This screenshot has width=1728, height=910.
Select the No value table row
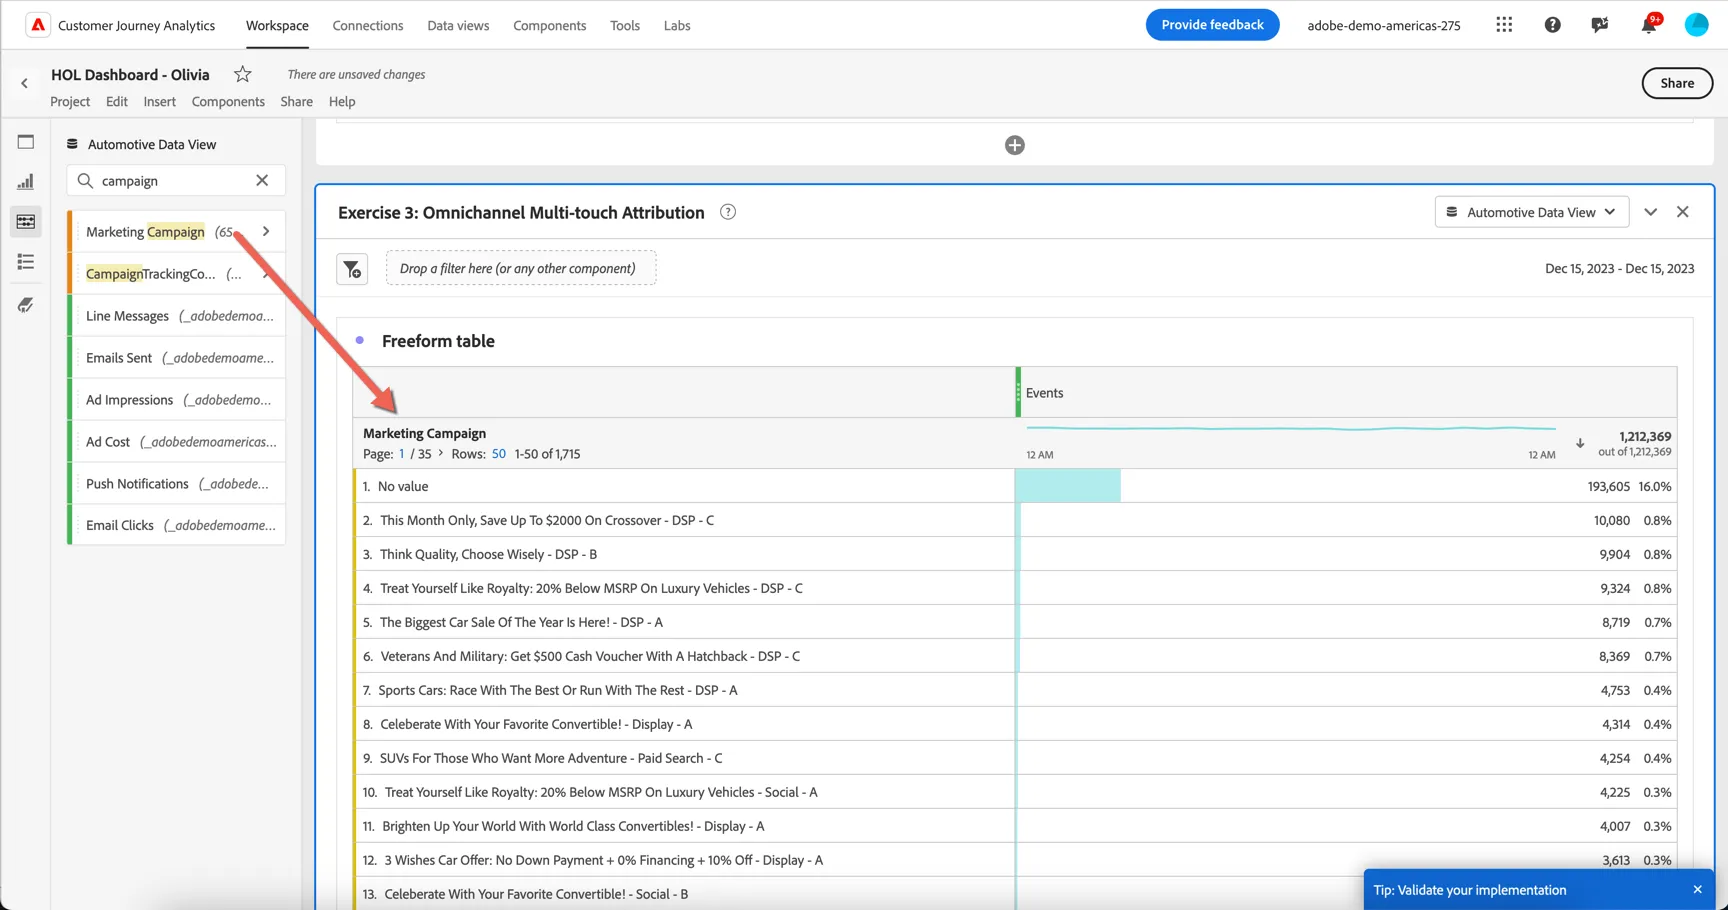point(1016,486)
